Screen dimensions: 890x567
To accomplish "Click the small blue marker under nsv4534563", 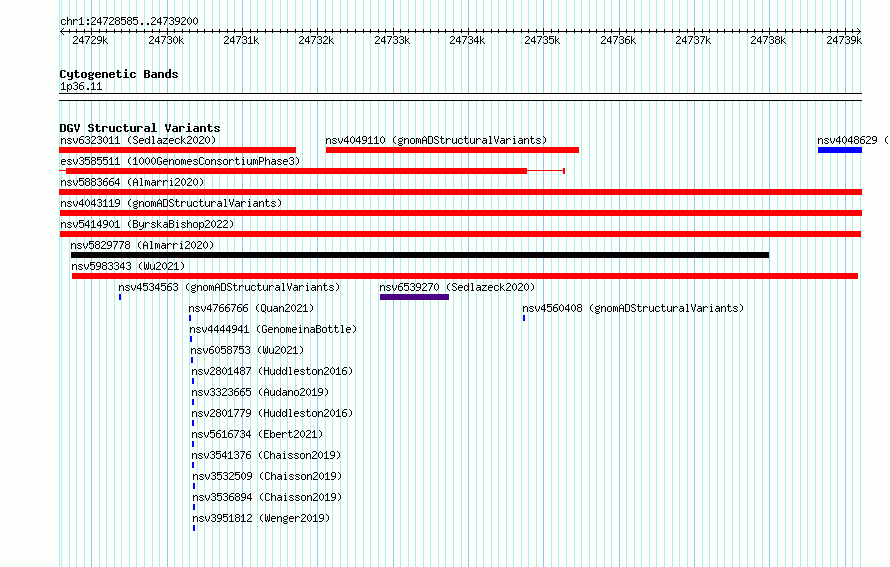I will click(x=120, y=297).
